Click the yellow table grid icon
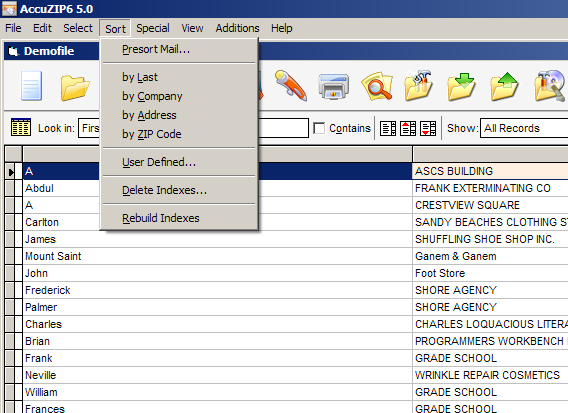Image resolution: width=568 pixels, height=413 pixels. click(21, 127)
